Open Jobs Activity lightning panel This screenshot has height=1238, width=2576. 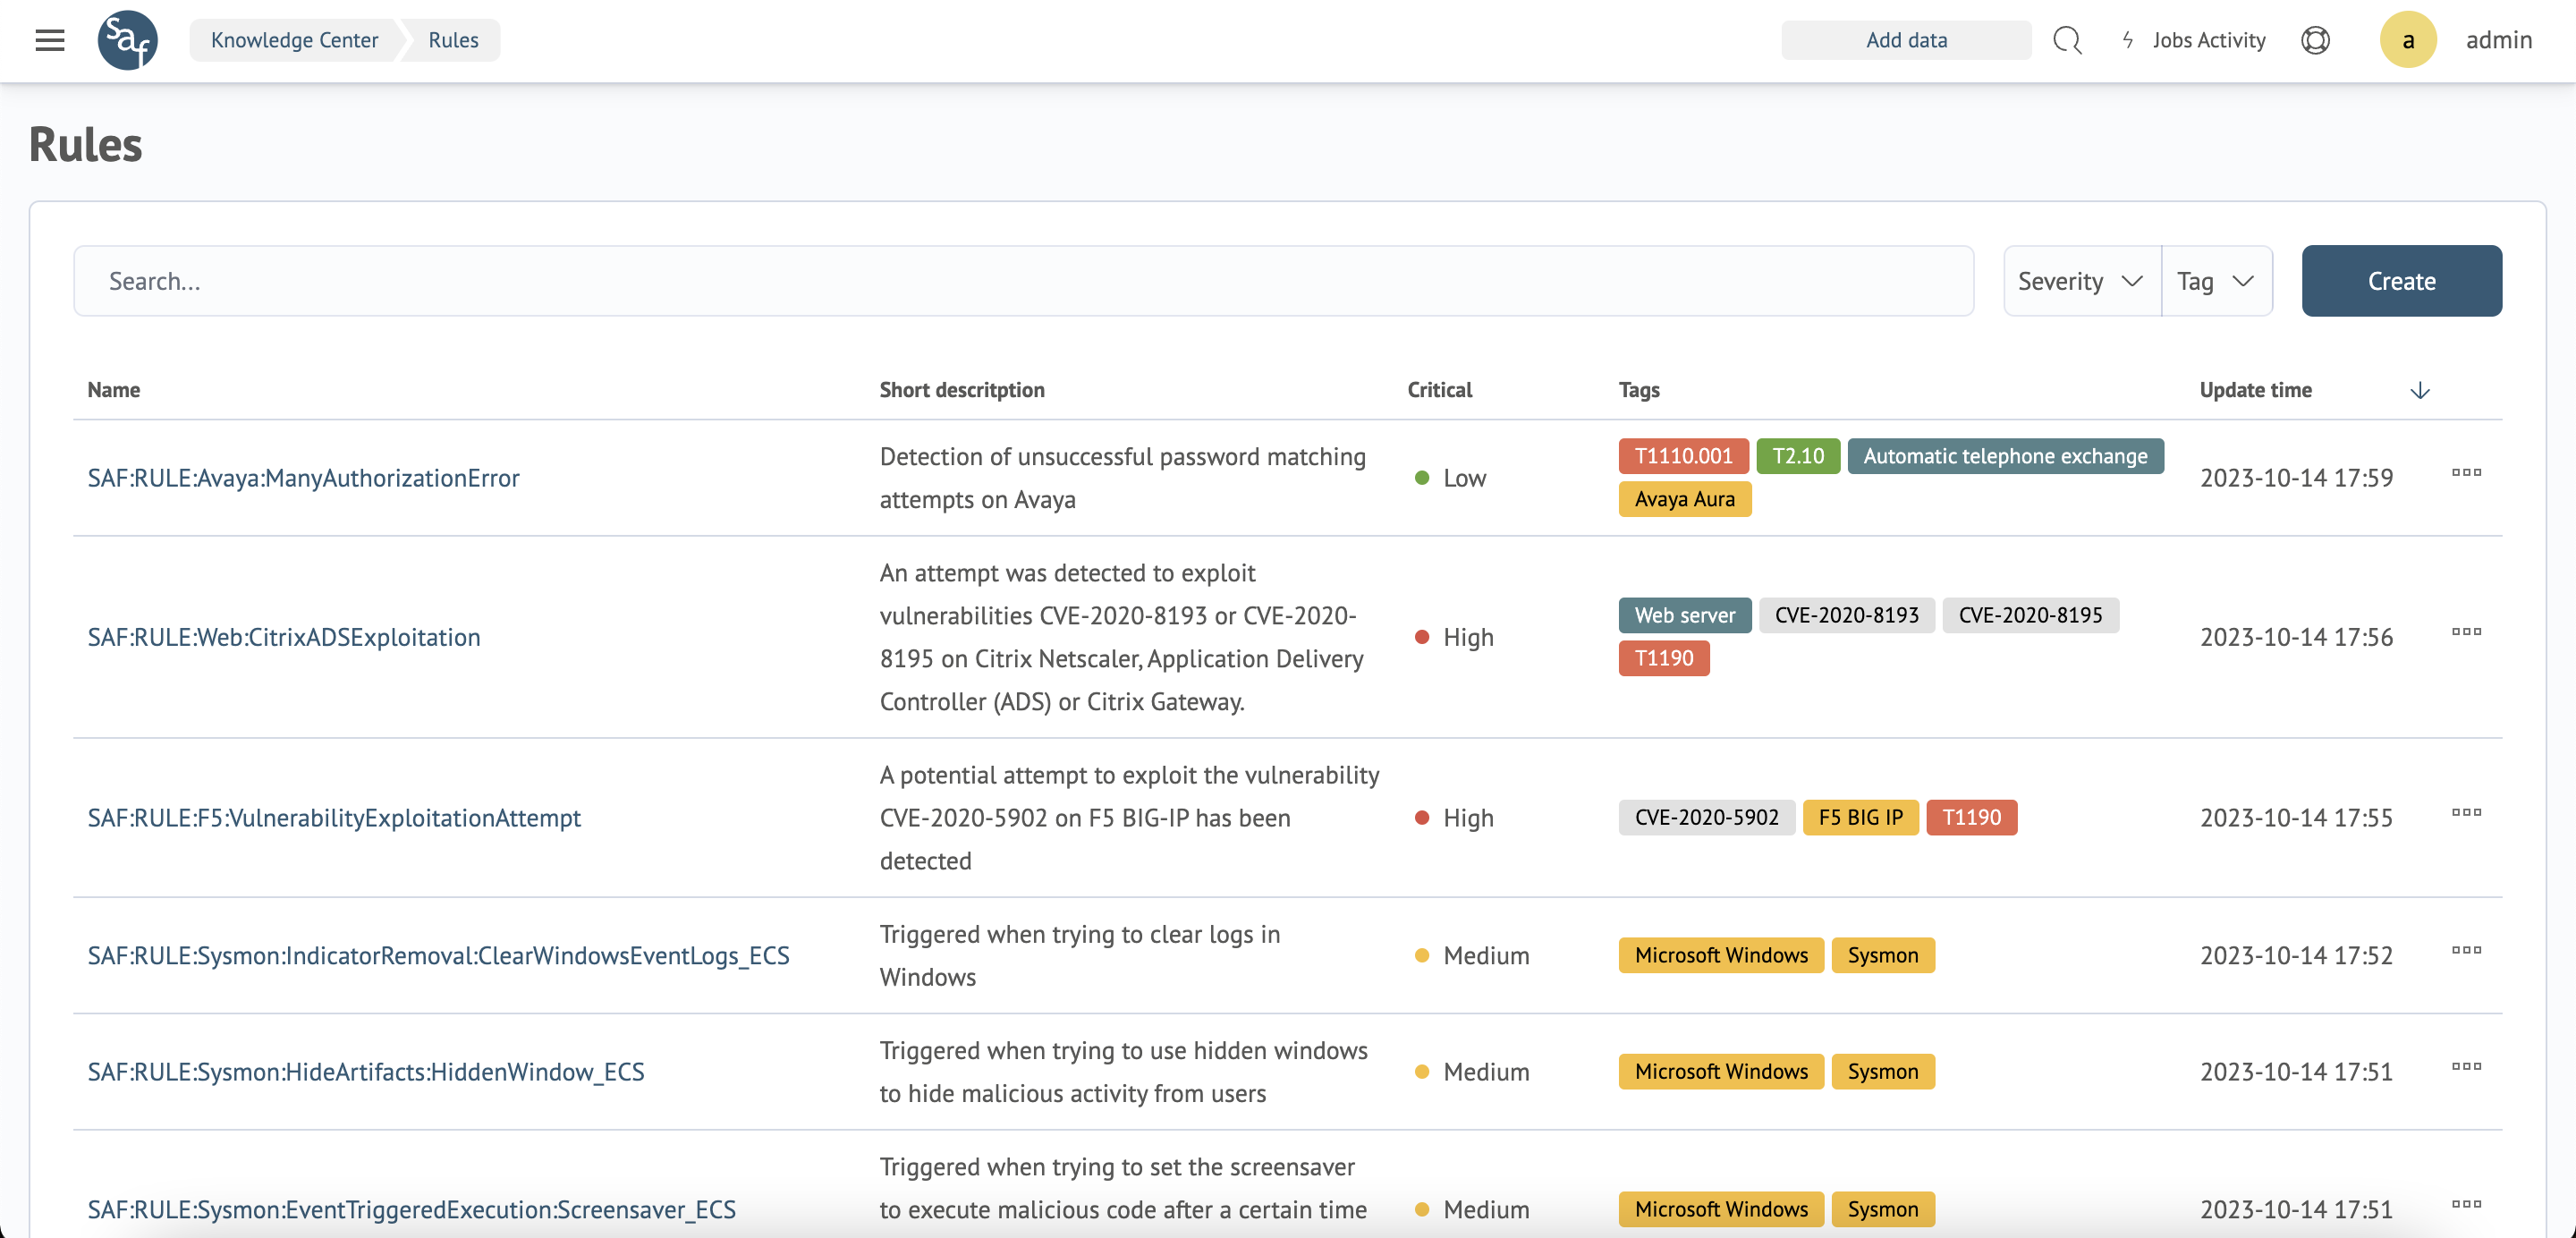(x=2194, y=40)
